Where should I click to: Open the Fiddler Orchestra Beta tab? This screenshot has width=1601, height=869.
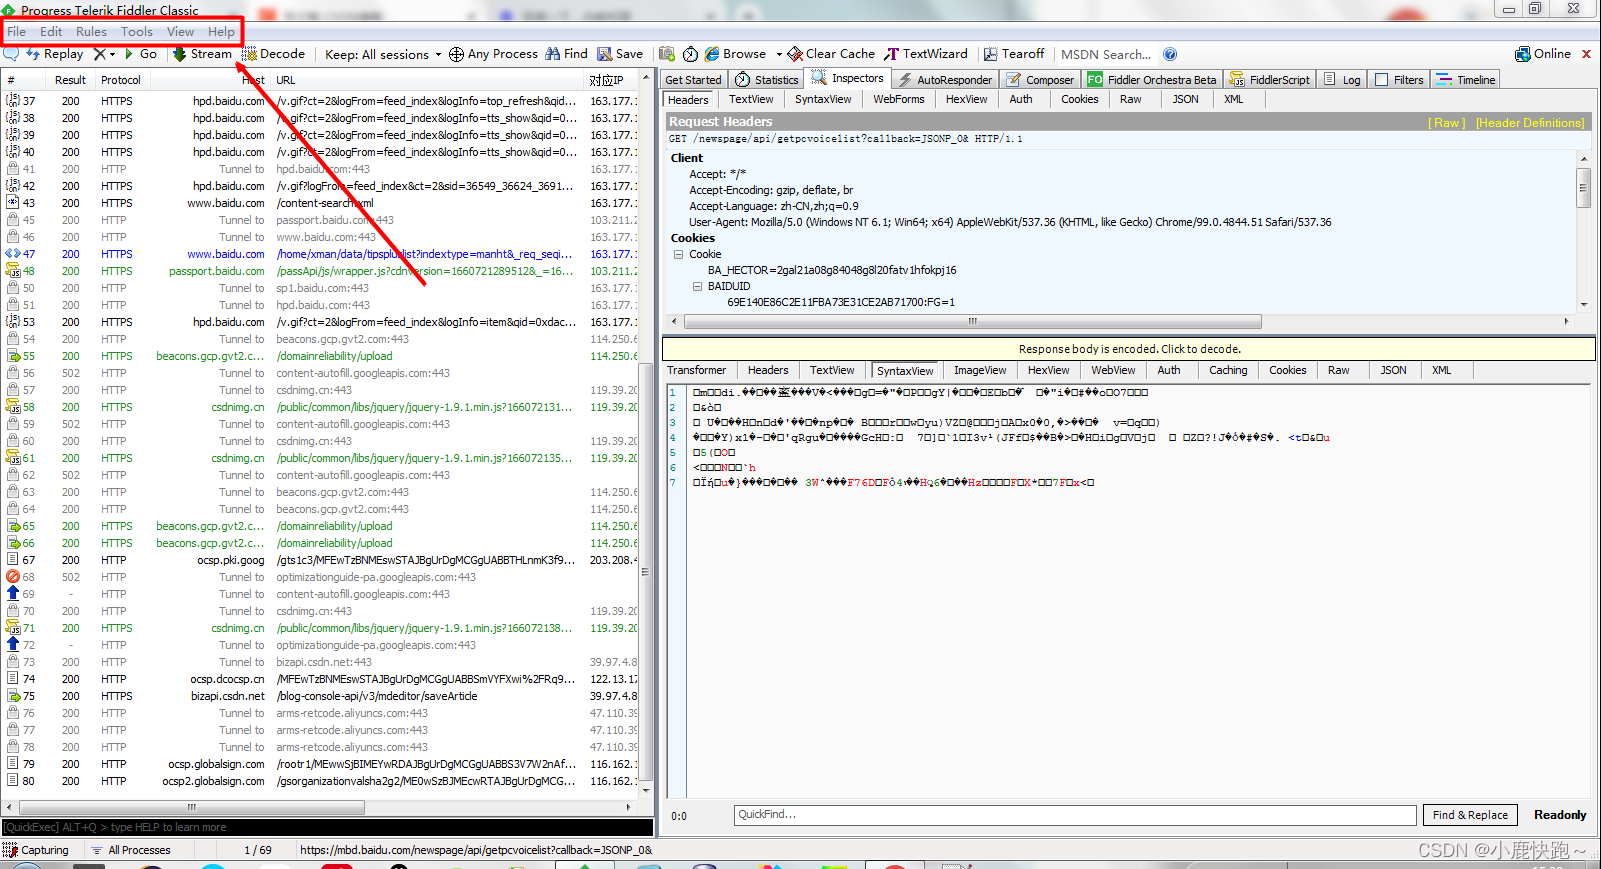(x=1152, y=79)
